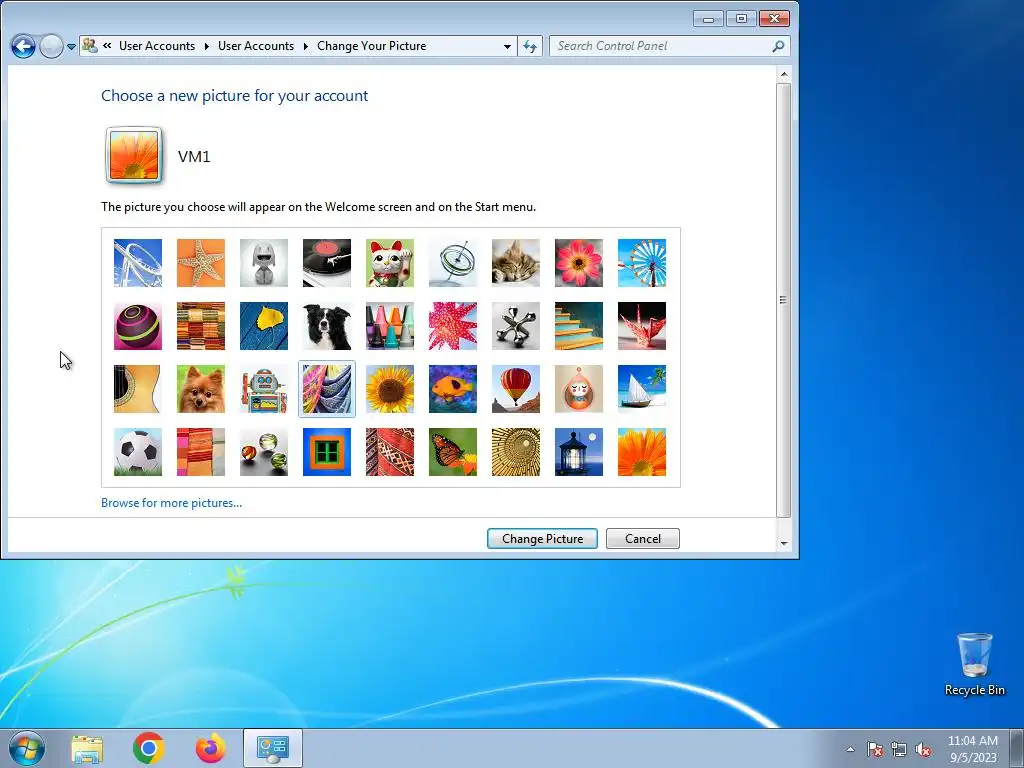Click Control Panel taskbar button
Viewport: 1024px width, 768px height.
[272, 748]
